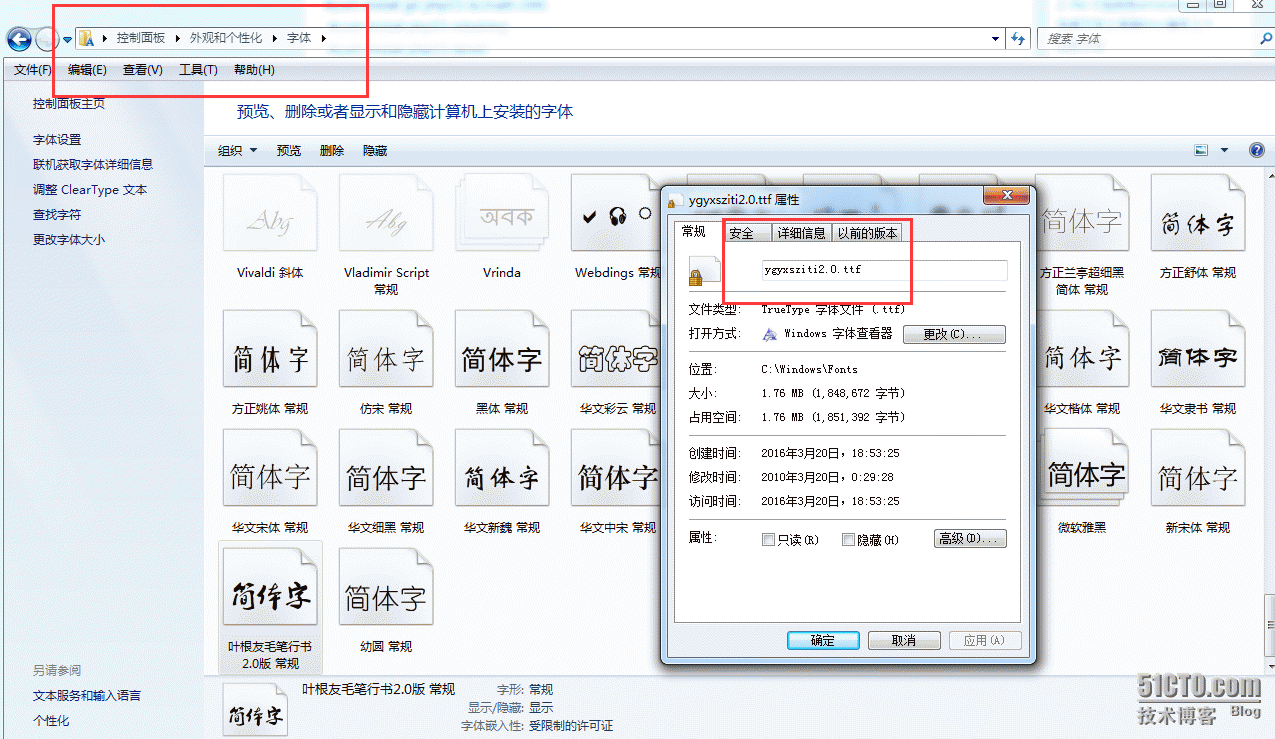Select the 方正舒体 常规 font icon
Image resolution: width=1275 pixels, height=739 pixels.
tap(1198, 213)
